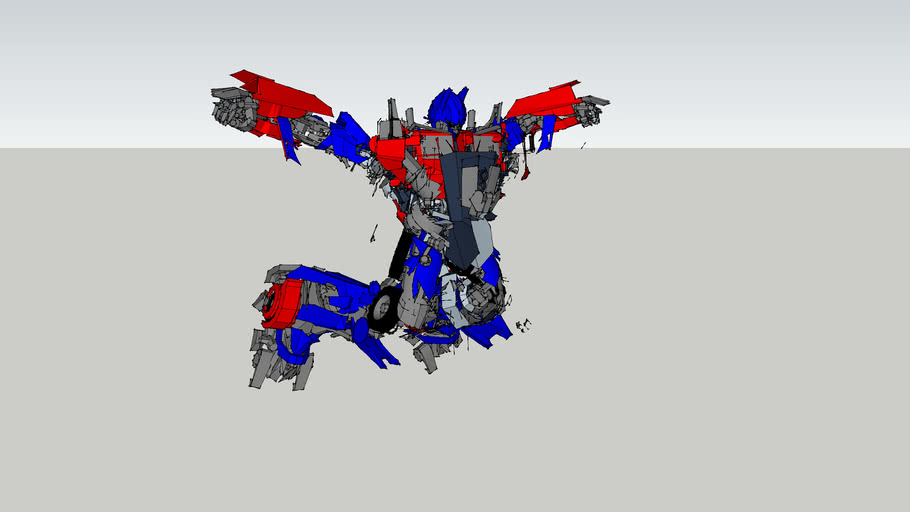Select the red cylindrical foot at lower left

pyautogui.click(x=284, y=303)
